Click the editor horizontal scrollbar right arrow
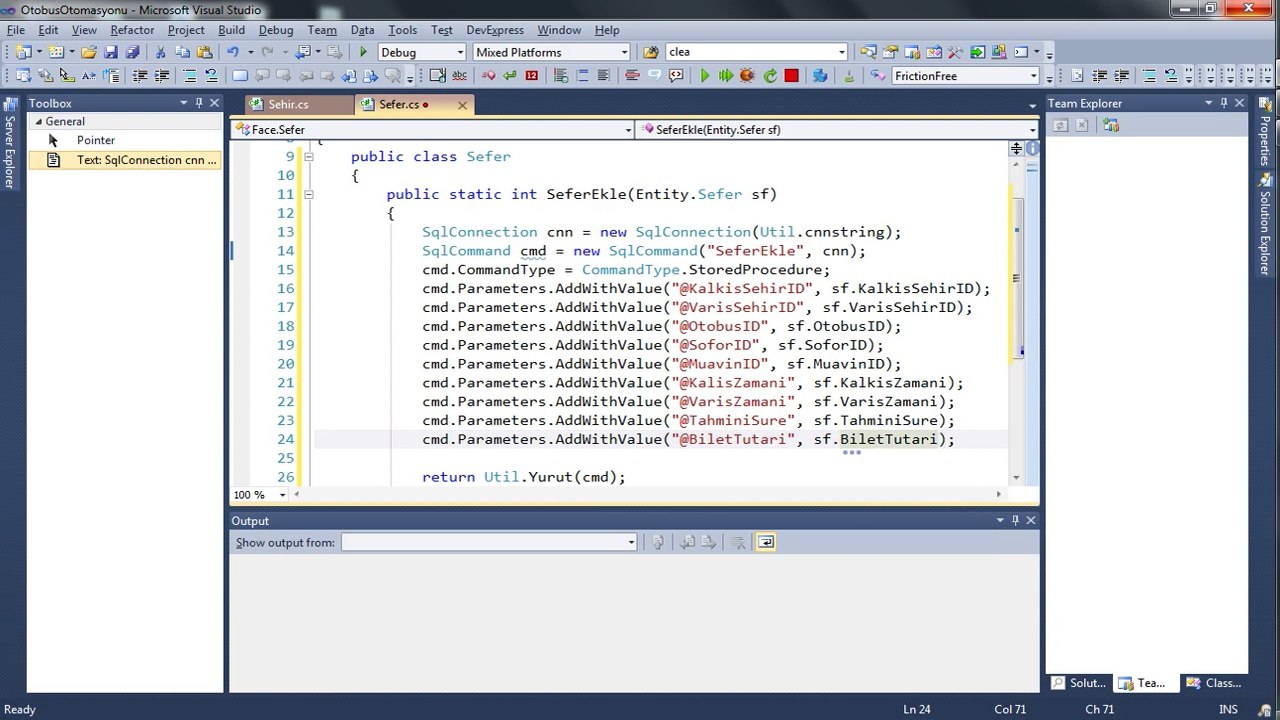1280x720 pixels. tap(998, 495)
